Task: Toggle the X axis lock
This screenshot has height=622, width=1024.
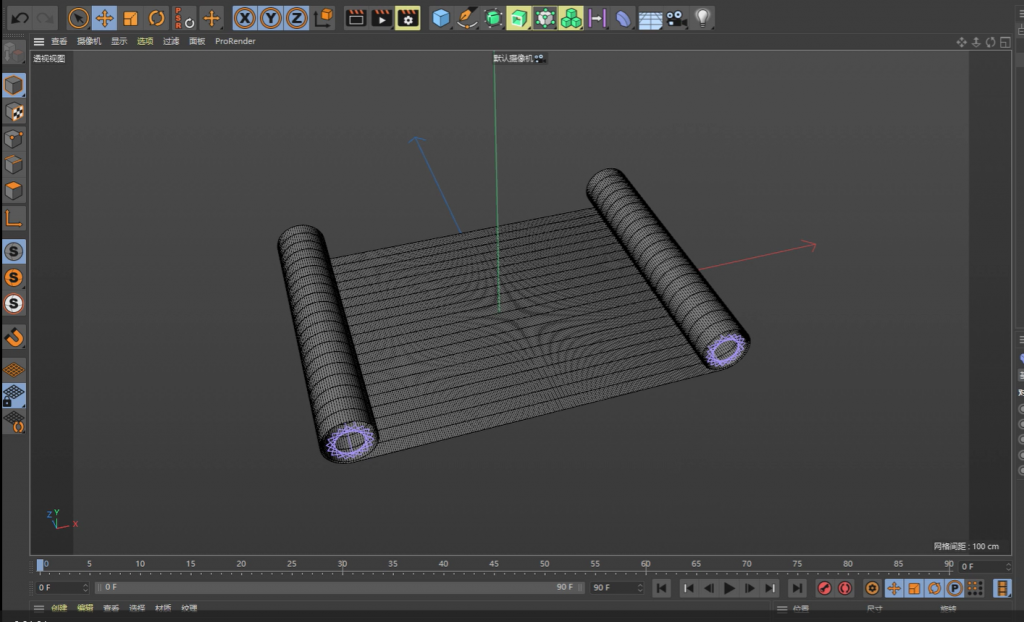Action: (245, 18)
